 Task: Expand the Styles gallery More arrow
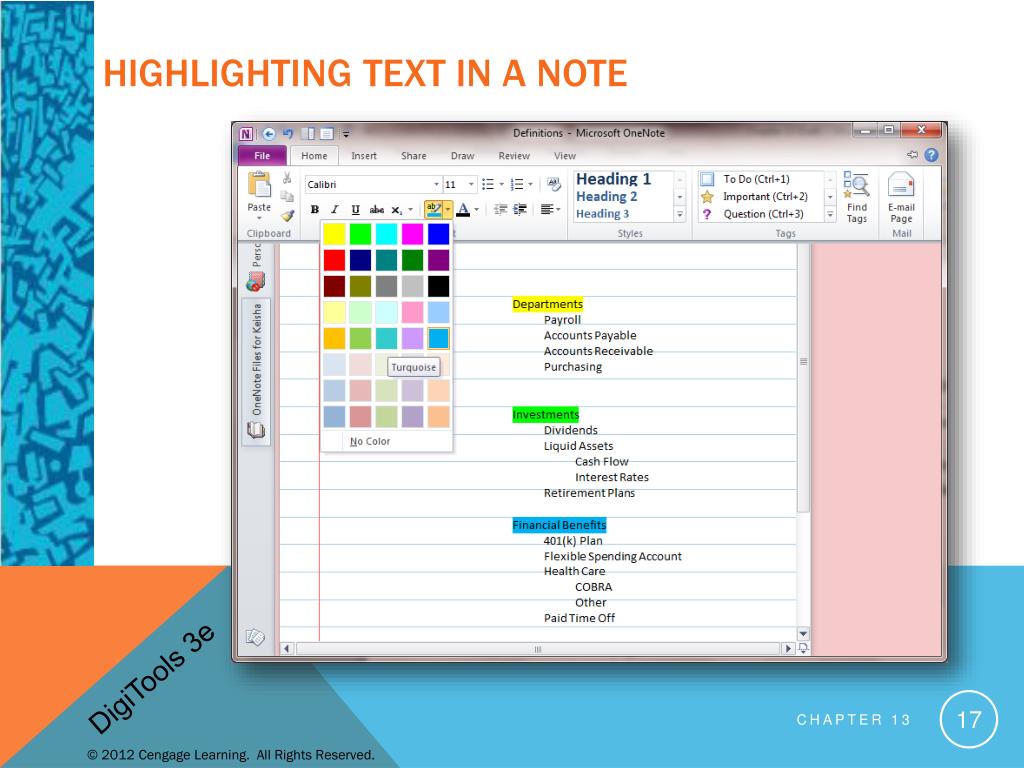pos(680,214)
